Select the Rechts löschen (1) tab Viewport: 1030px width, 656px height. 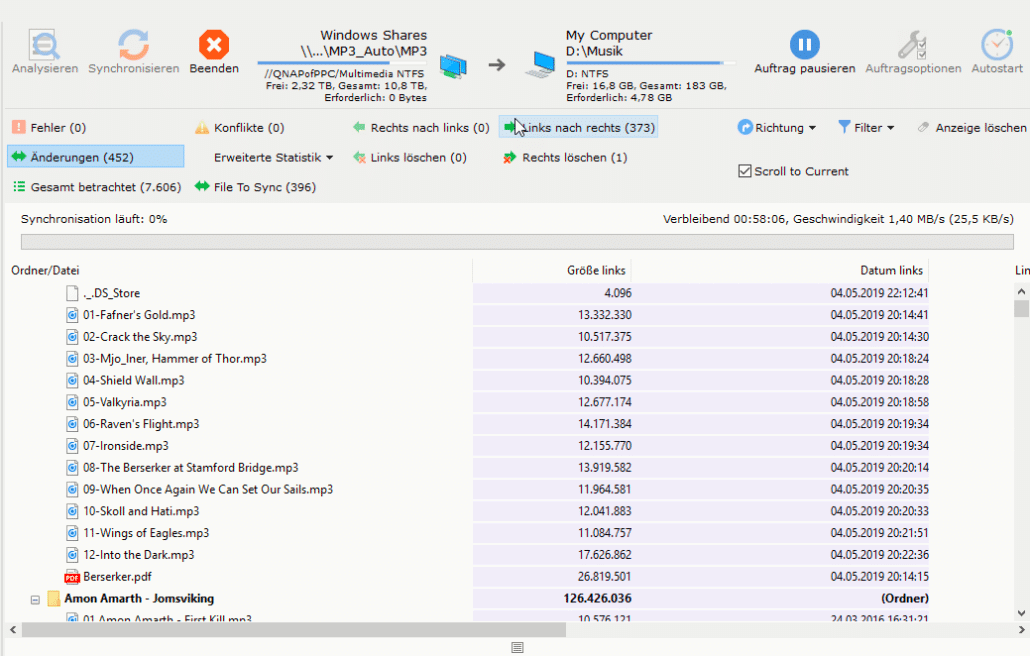pyautogui.click(x=566, y=157)
